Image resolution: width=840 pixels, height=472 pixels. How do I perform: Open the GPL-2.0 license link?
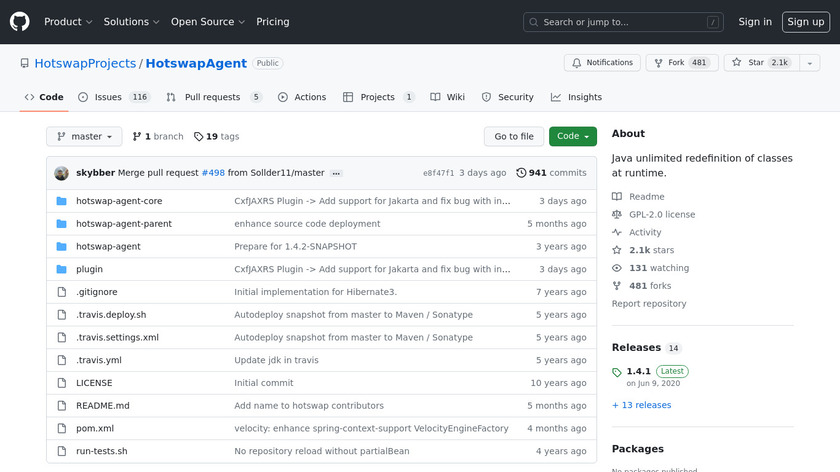(x=661, y=215)
